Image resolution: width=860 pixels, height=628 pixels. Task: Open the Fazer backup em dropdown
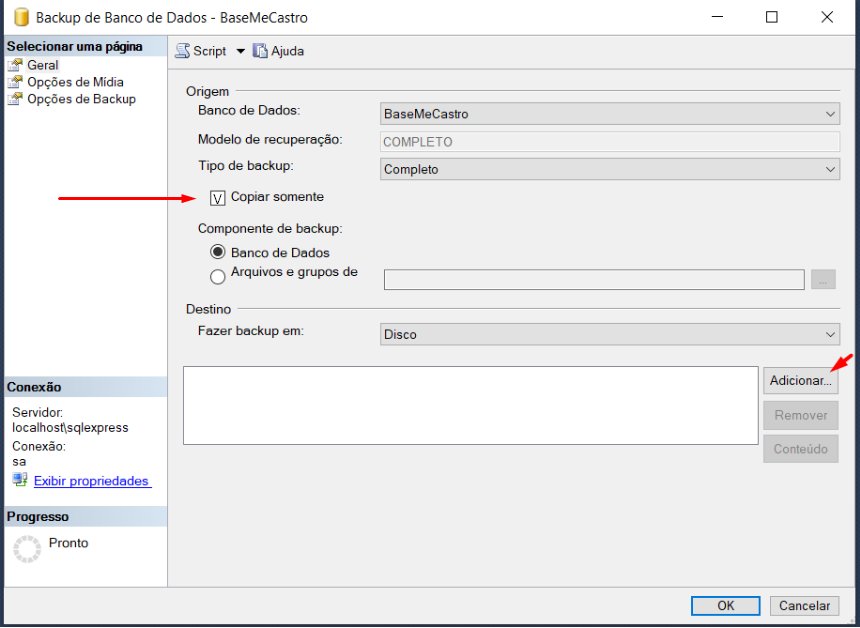[610, 335]
